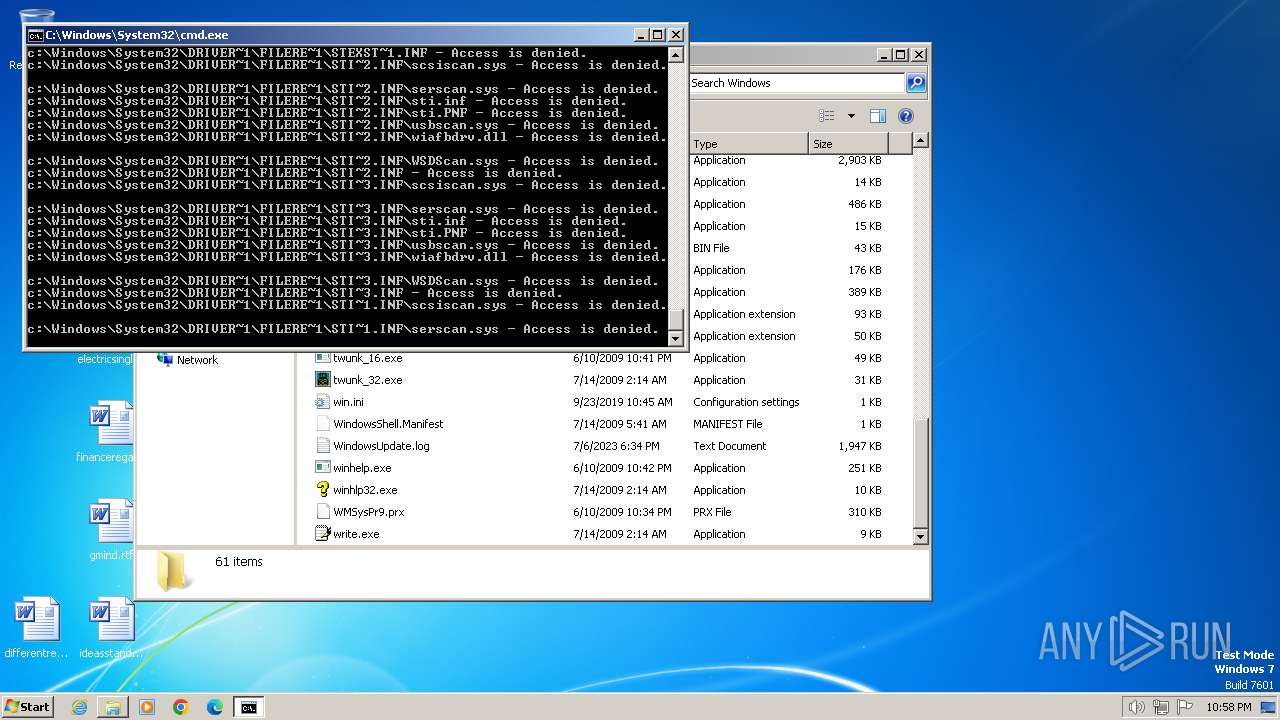Viewport: 1280px width, 720px height.
Task: Click the folder icon in details pane
Action: (x=176, y=570)
